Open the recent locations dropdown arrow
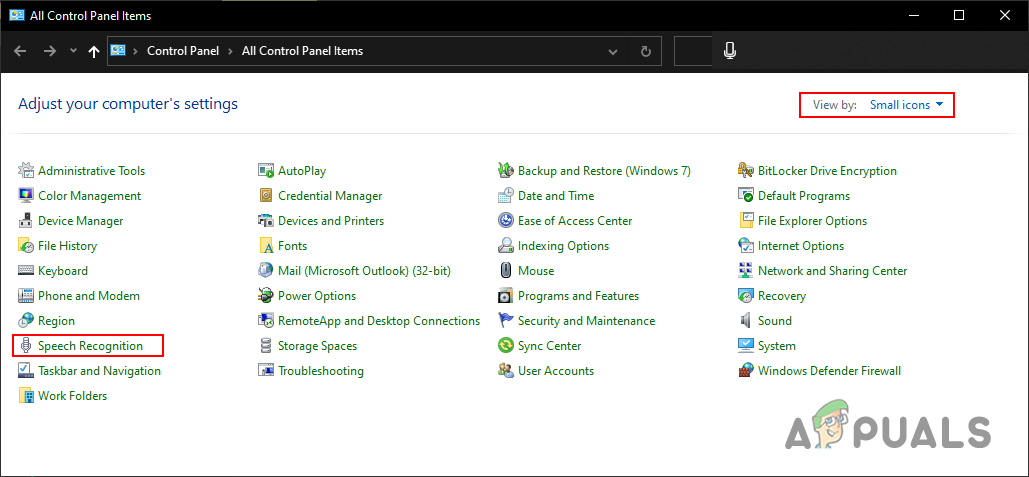 click(x=73, y=51)
